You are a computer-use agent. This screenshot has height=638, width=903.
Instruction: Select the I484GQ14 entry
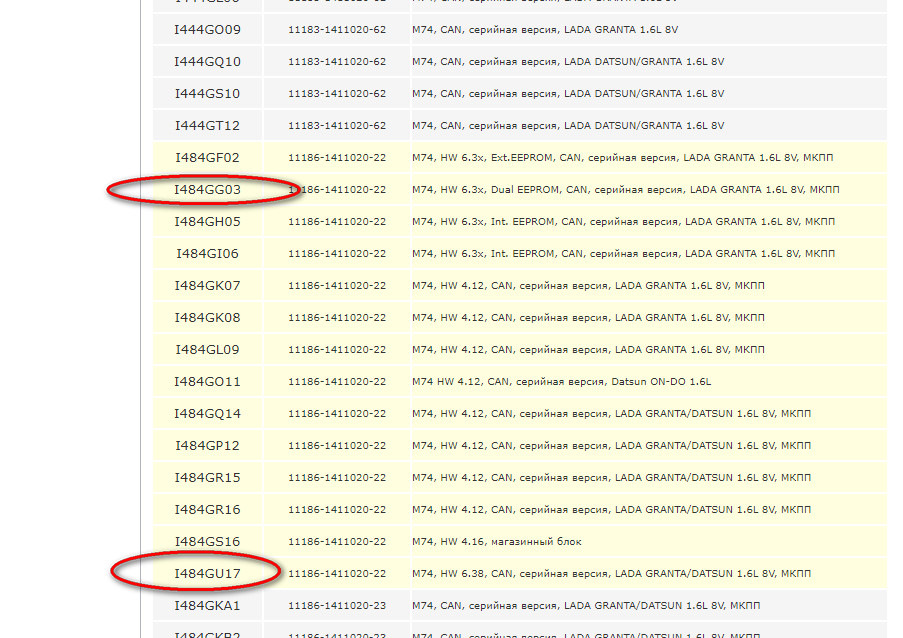pos(207,413)
